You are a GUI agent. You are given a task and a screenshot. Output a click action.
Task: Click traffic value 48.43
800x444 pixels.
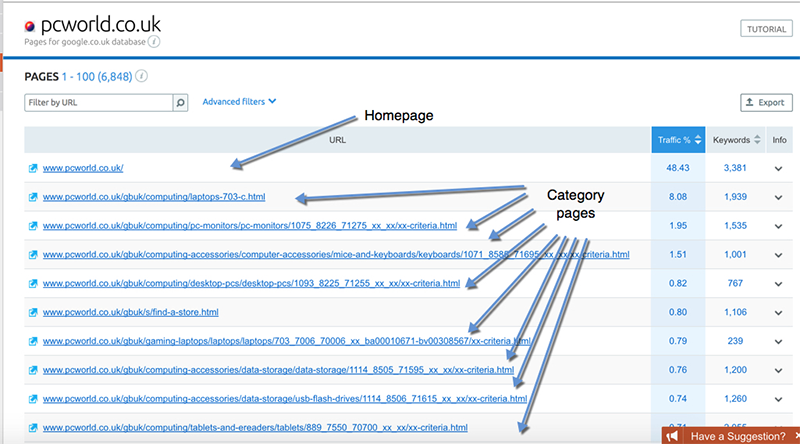(678, 168)
